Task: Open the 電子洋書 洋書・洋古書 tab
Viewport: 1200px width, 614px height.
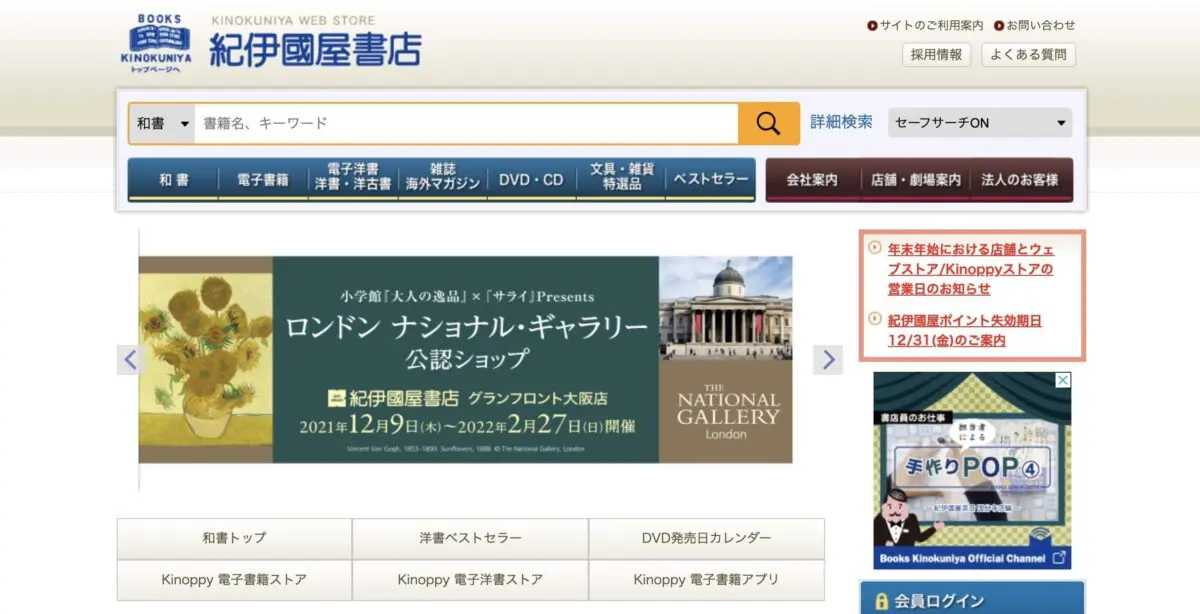Action: click(353, 178)
